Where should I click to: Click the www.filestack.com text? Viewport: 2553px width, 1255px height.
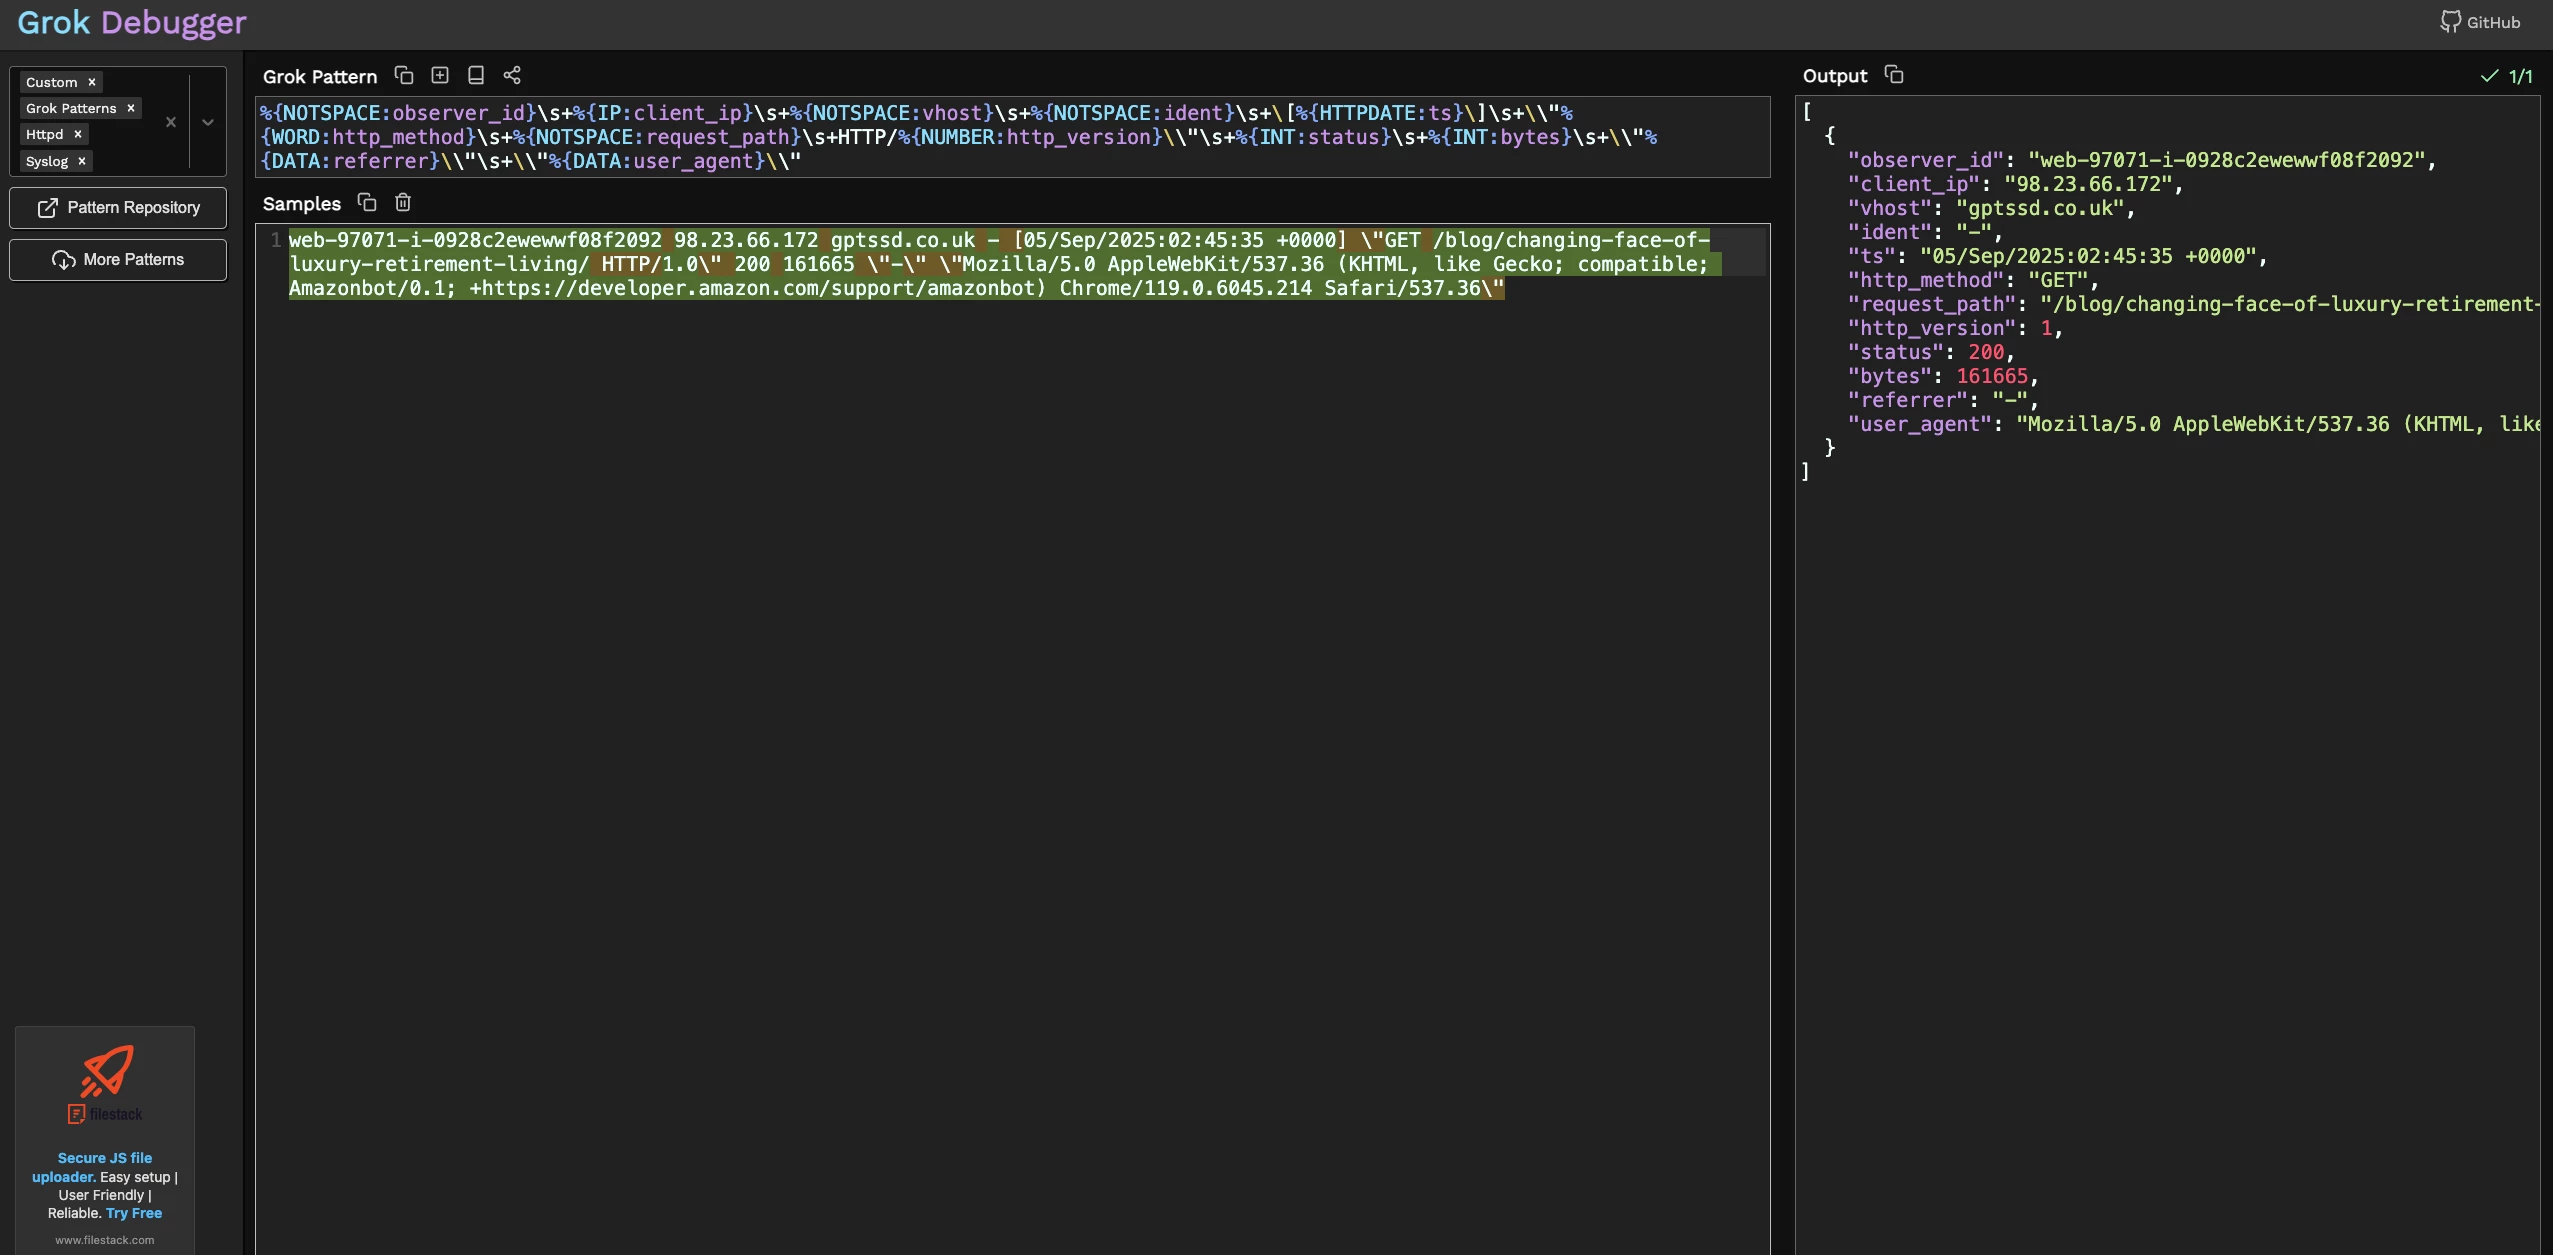tap(105, 1240)
